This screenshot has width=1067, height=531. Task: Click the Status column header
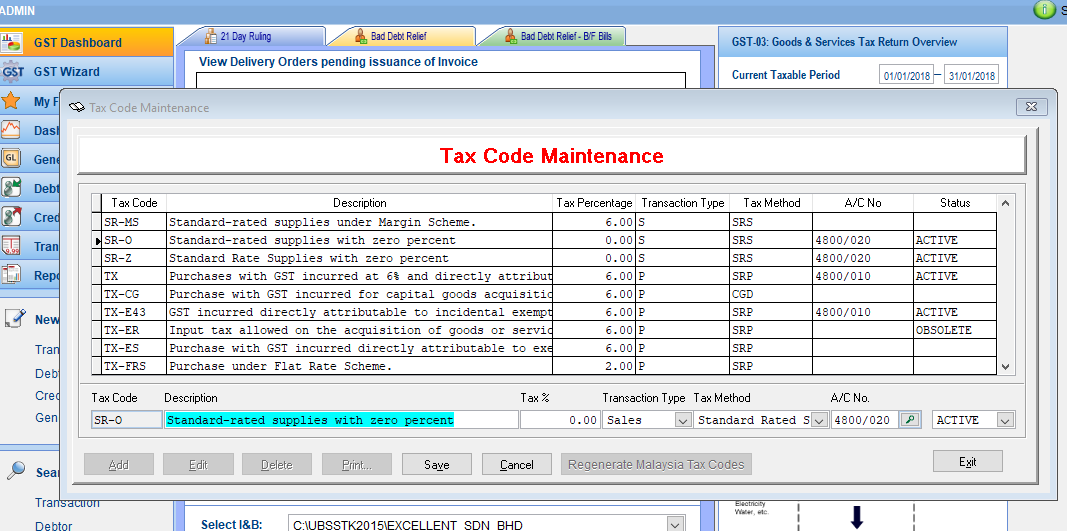[955, 203]
